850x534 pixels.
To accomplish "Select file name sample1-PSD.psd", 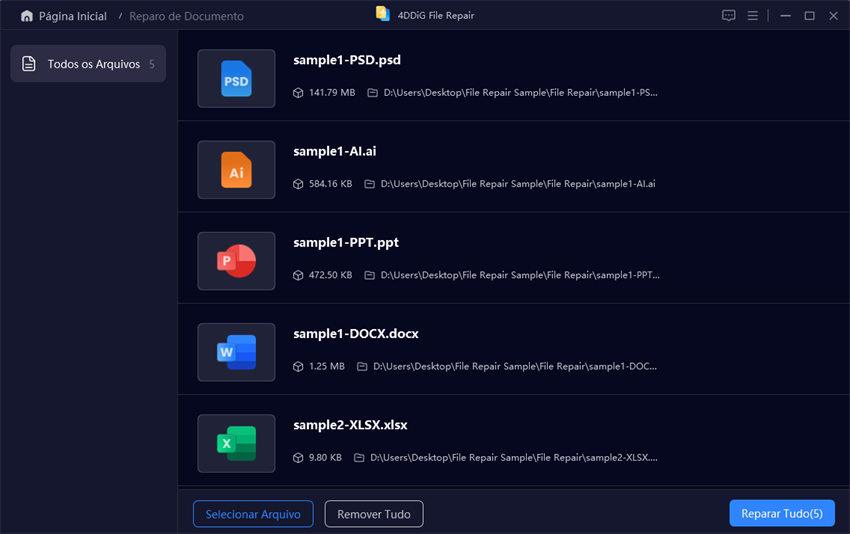I will pos(347,60).
